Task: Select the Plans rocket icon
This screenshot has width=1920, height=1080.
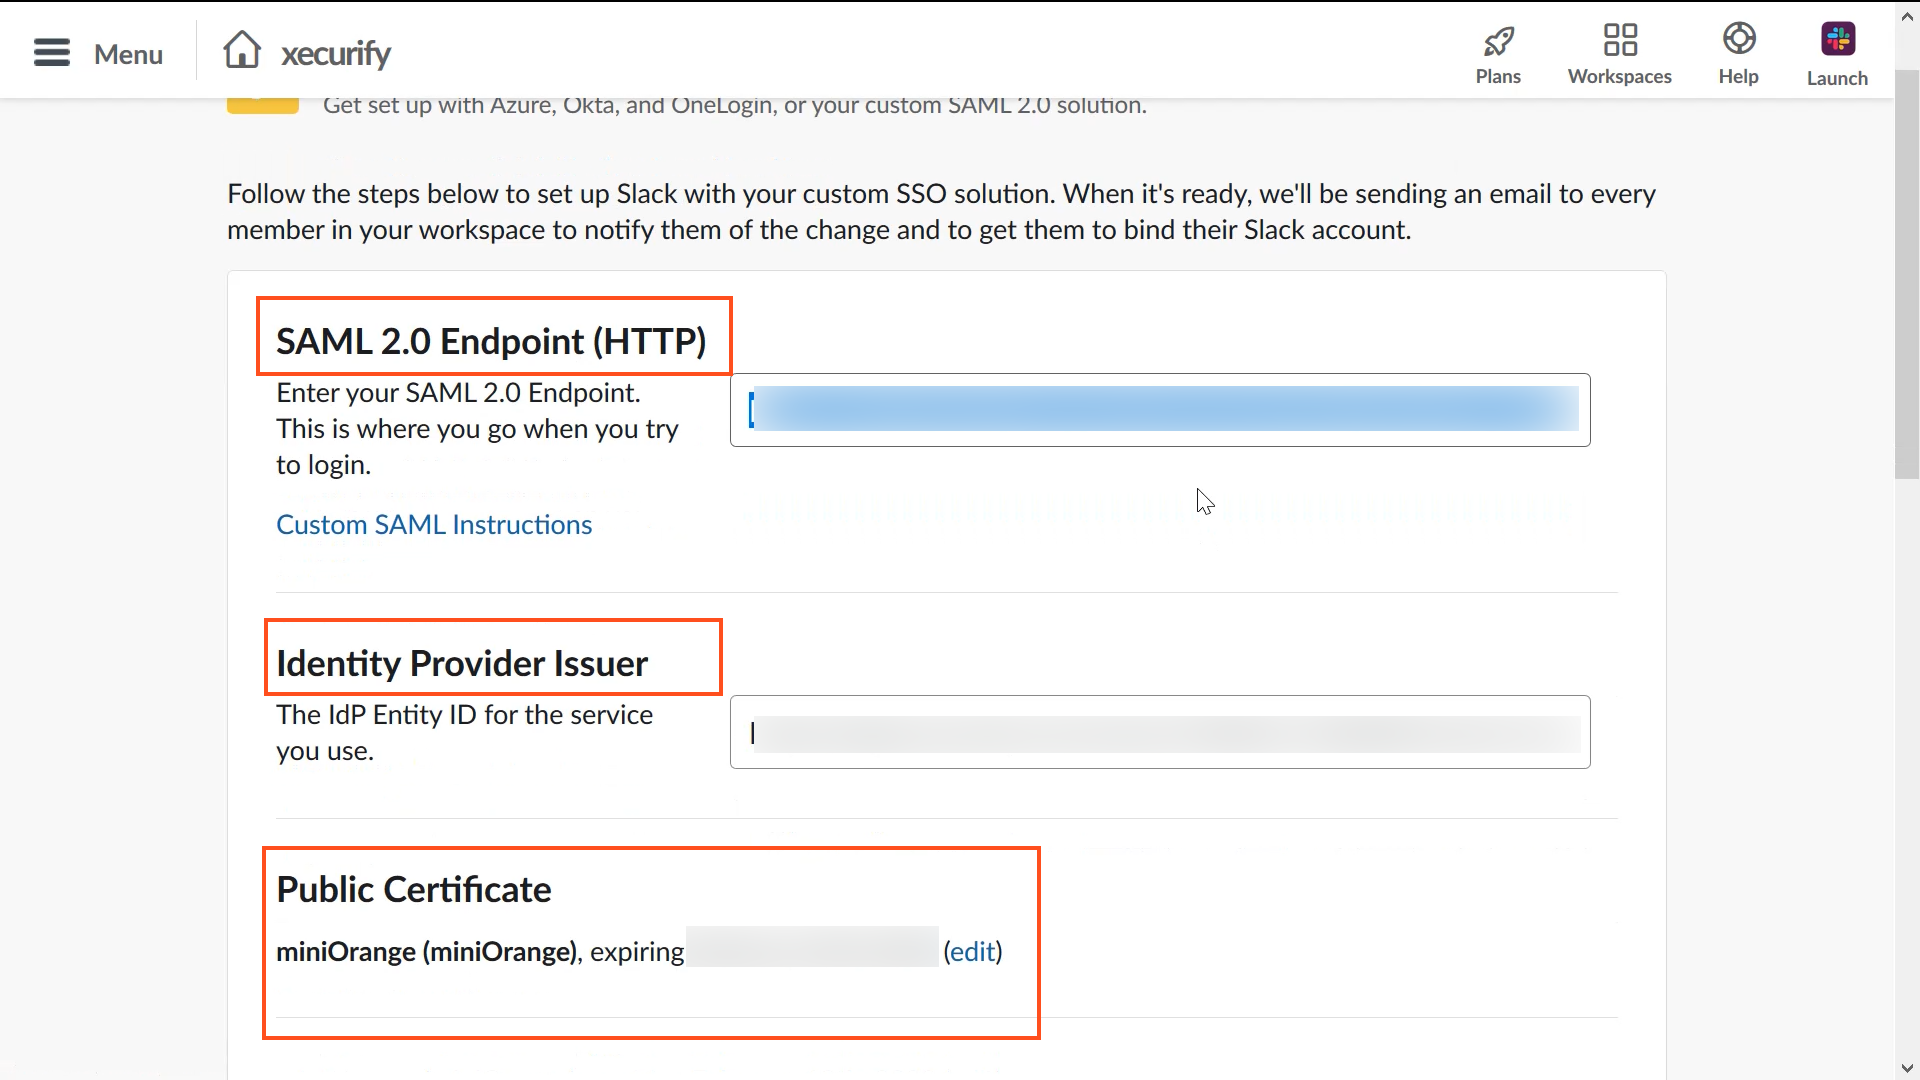Action: tap(1497, 41)
